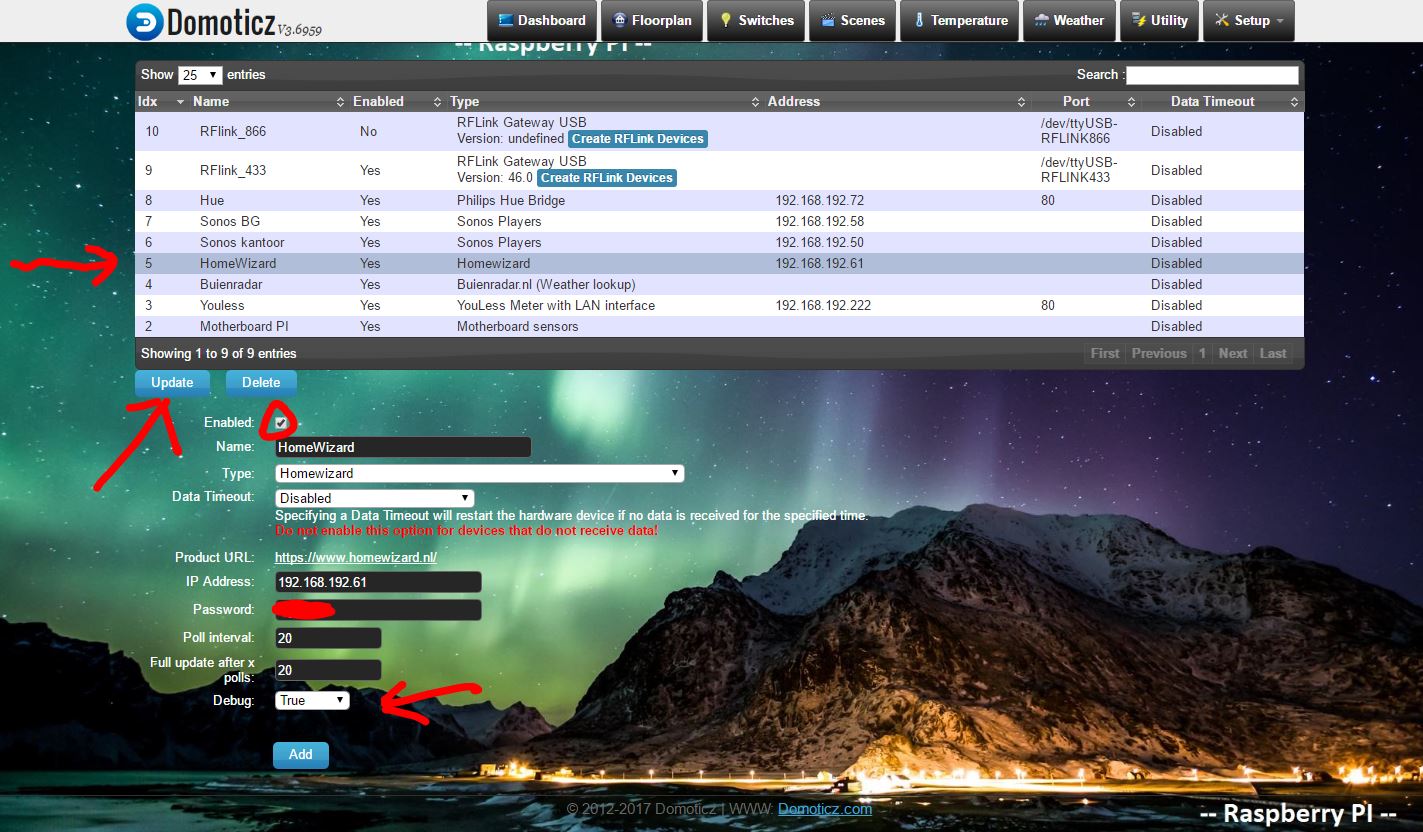Click Philips Hue Bridge type cell
The height and width of the screenshot is (832, 1423).
coord(511,200)
